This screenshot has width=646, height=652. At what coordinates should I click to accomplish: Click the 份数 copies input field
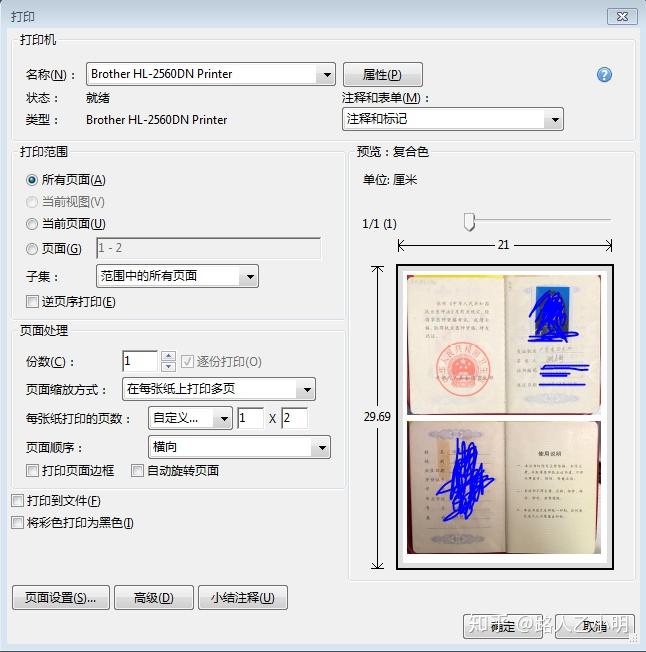click(x=140, y=361)
